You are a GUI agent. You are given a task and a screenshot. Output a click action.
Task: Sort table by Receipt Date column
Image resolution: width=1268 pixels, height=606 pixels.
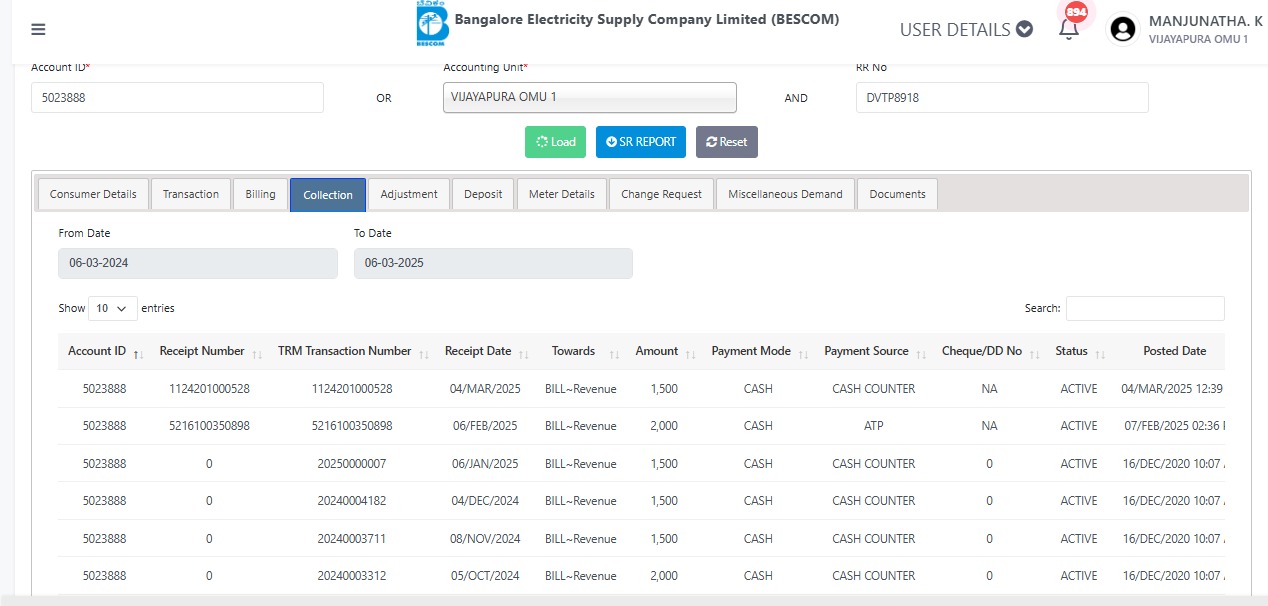click(x=485, y=352)
